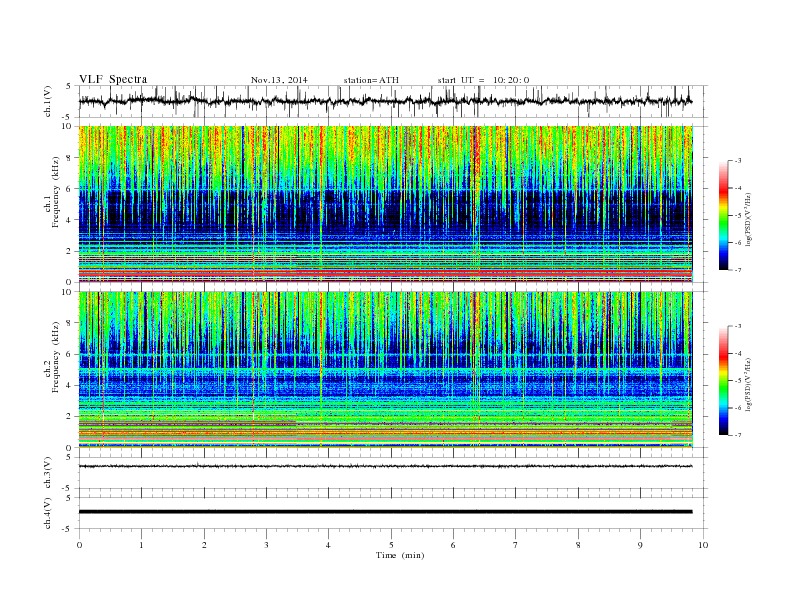
Task: Click the "1" tick on the time axis
Action: (x=141, y=545)
